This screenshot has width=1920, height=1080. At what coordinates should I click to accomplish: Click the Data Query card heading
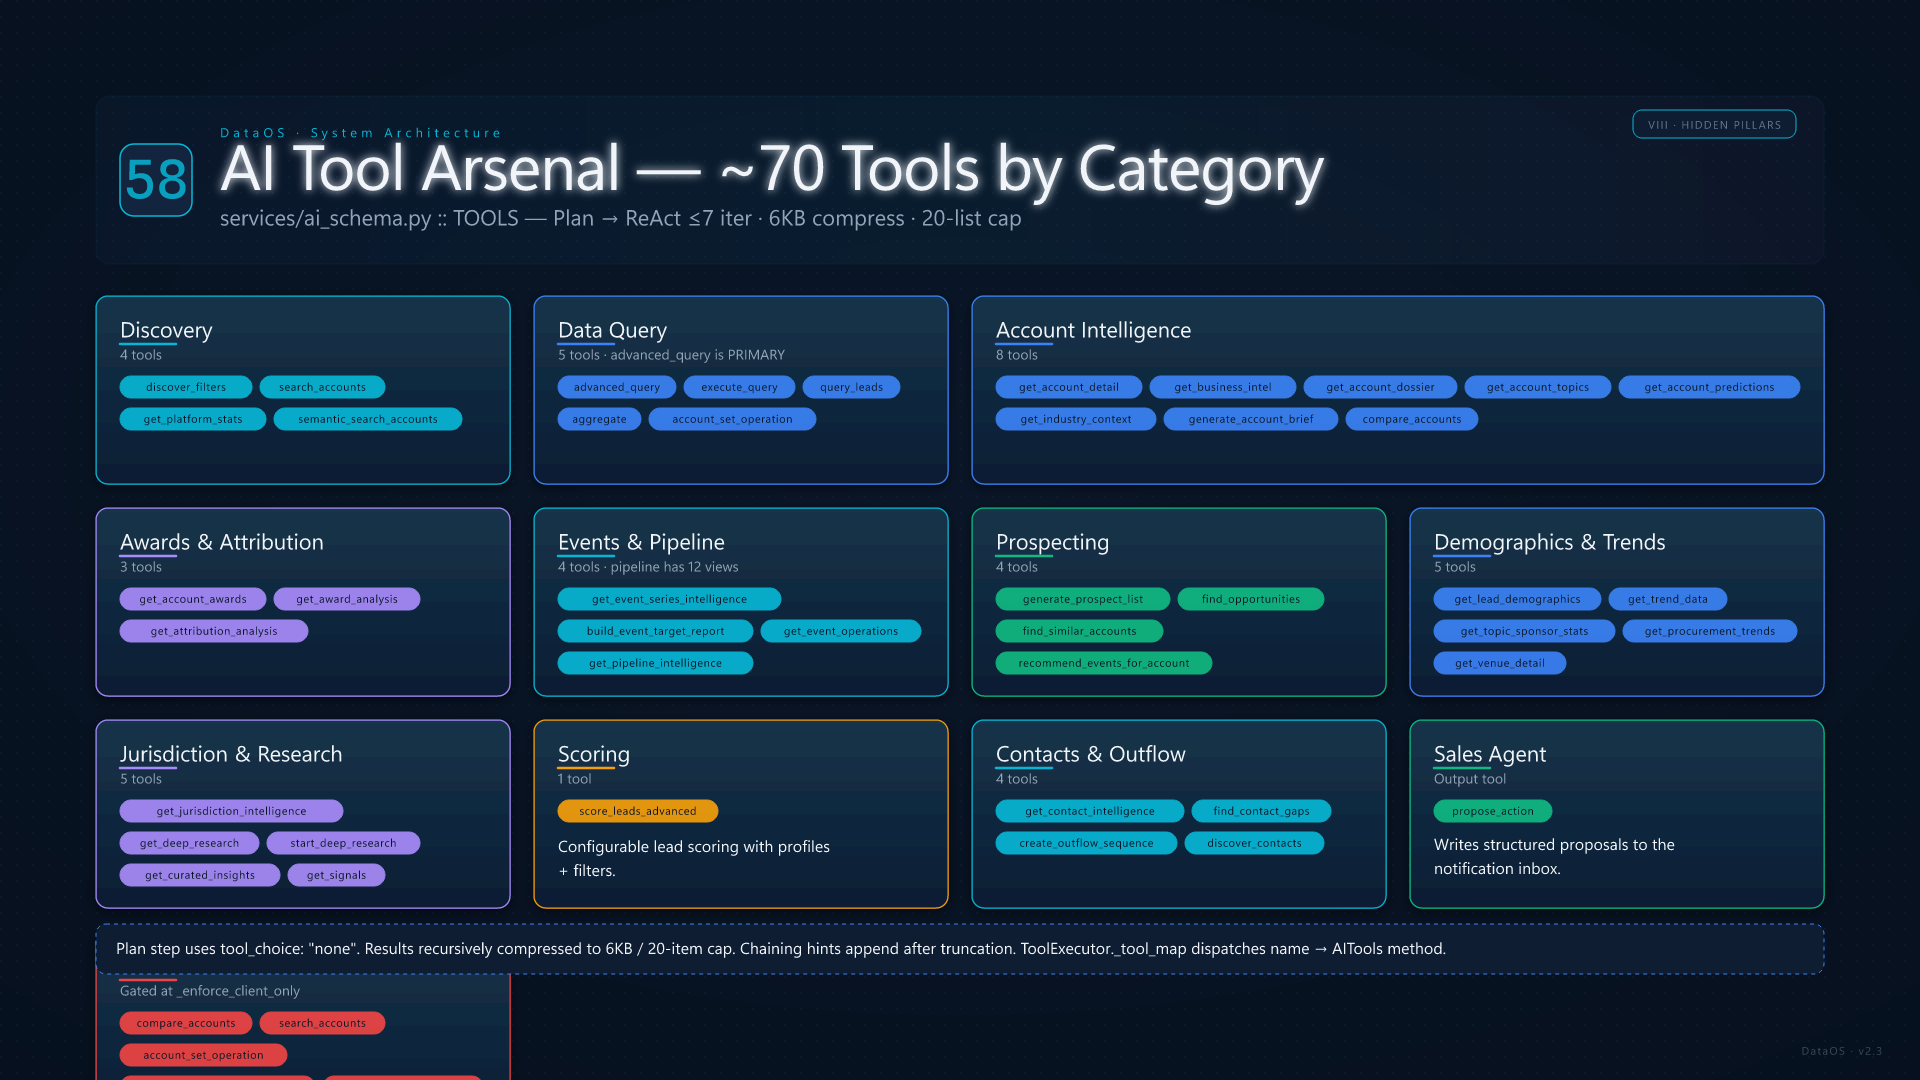pyautogui.click(x=612, y=330)
